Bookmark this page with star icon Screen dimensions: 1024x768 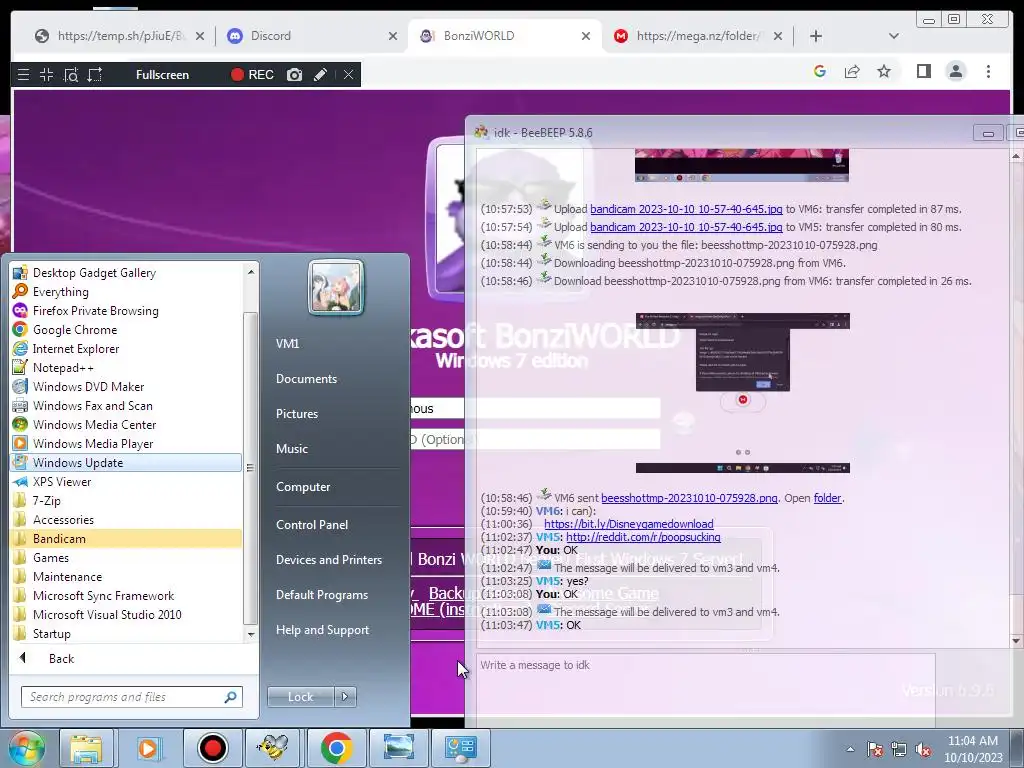click(x=884, y=71)
